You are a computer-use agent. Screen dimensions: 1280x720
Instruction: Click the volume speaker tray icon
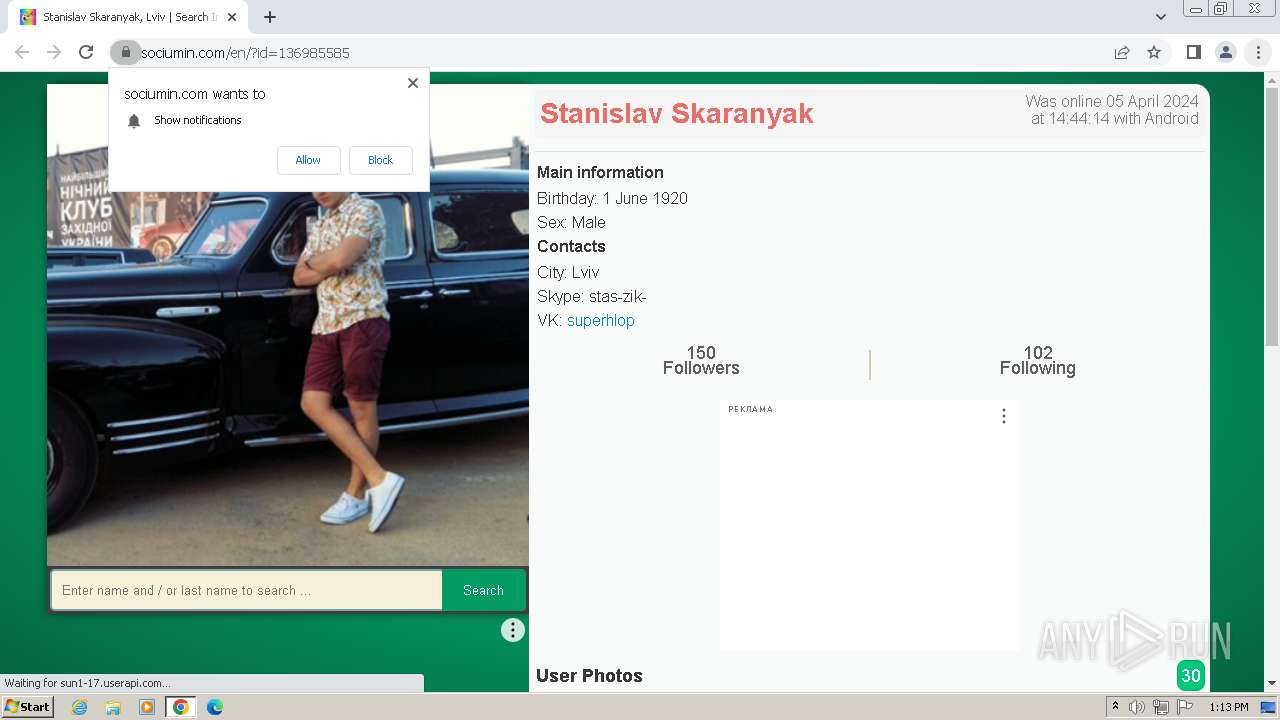1137,707
